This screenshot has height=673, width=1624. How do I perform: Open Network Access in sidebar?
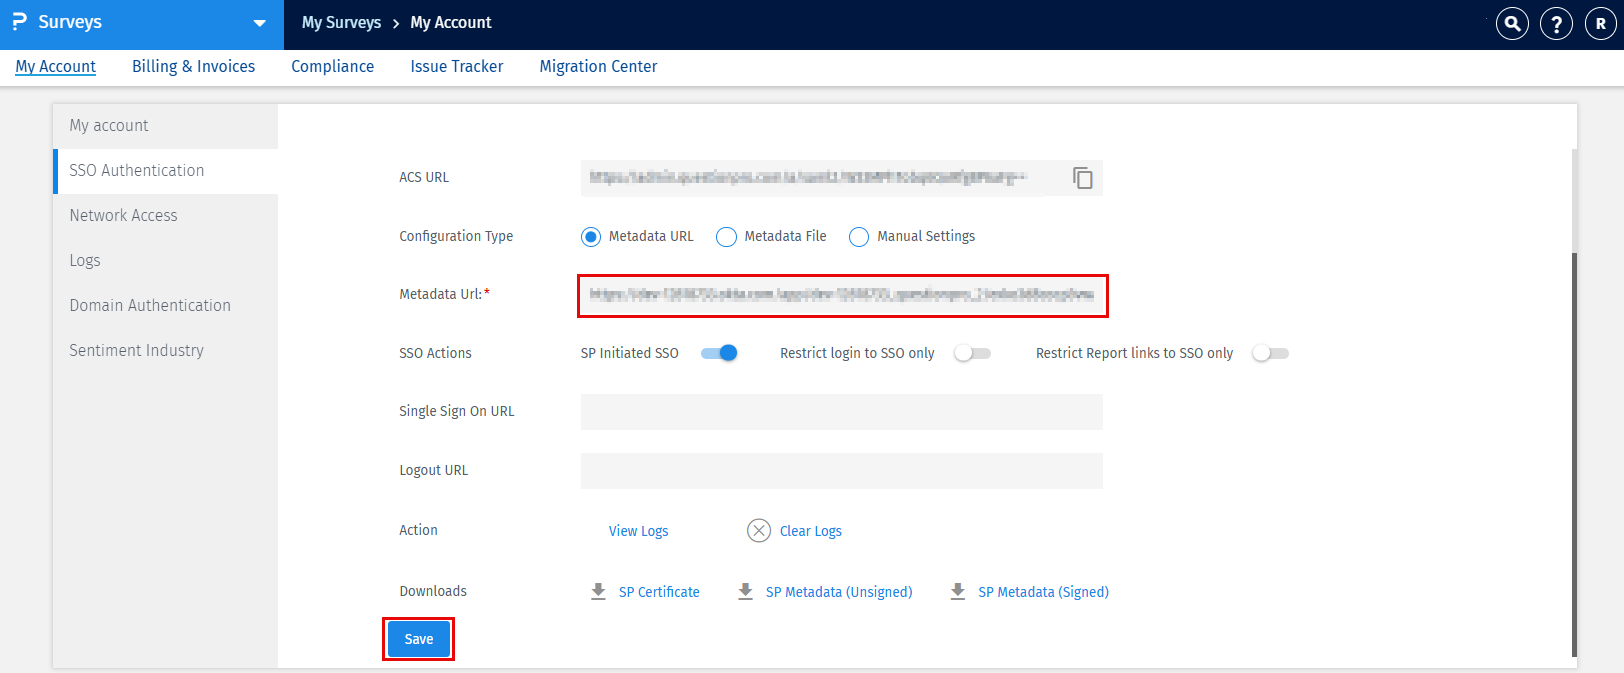[123, 215]
